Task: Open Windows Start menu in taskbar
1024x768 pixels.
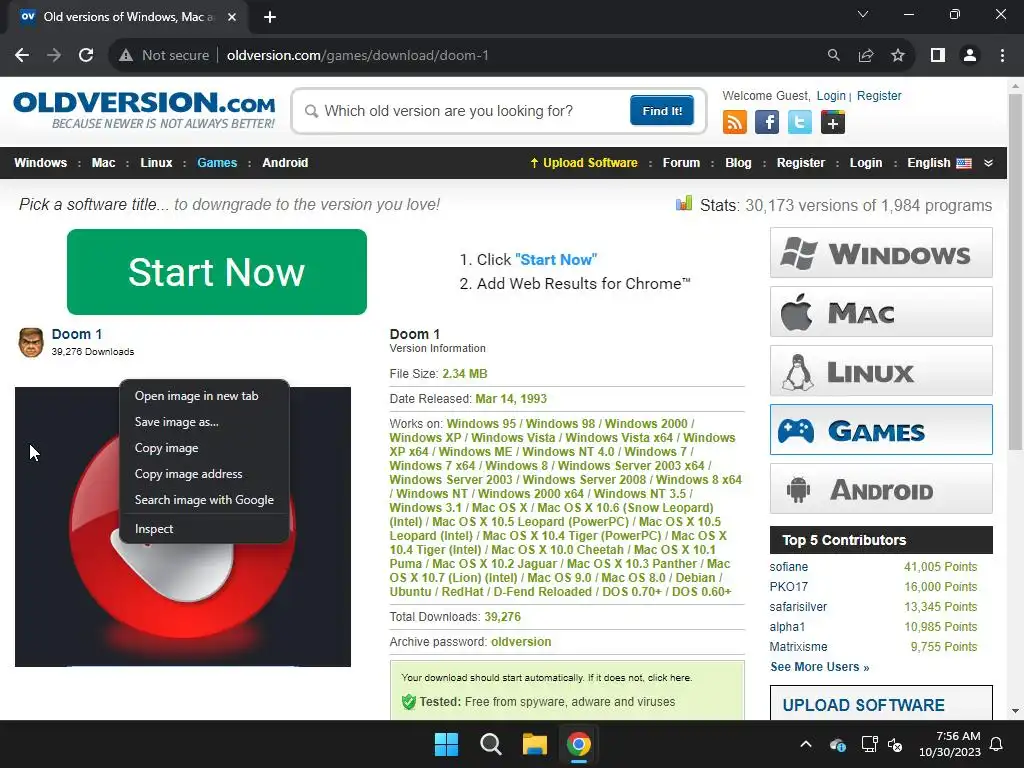Action: (447, 744)
